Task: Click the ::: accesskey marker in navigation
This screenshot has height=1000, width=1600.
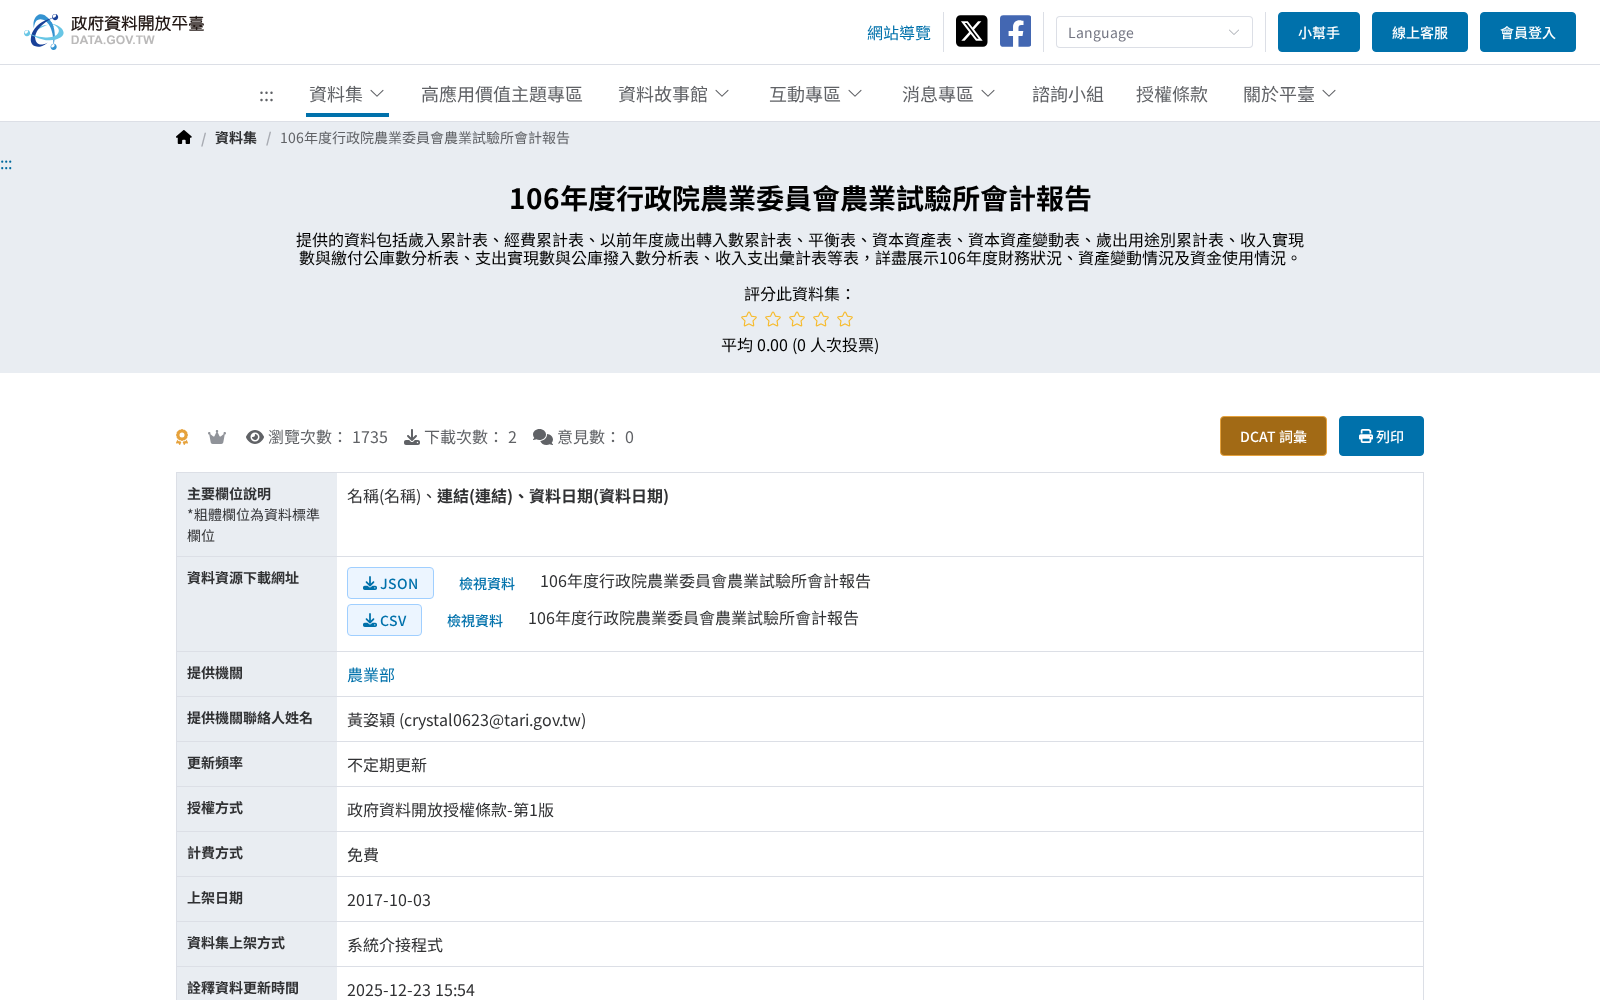Action: coord(266,95)
